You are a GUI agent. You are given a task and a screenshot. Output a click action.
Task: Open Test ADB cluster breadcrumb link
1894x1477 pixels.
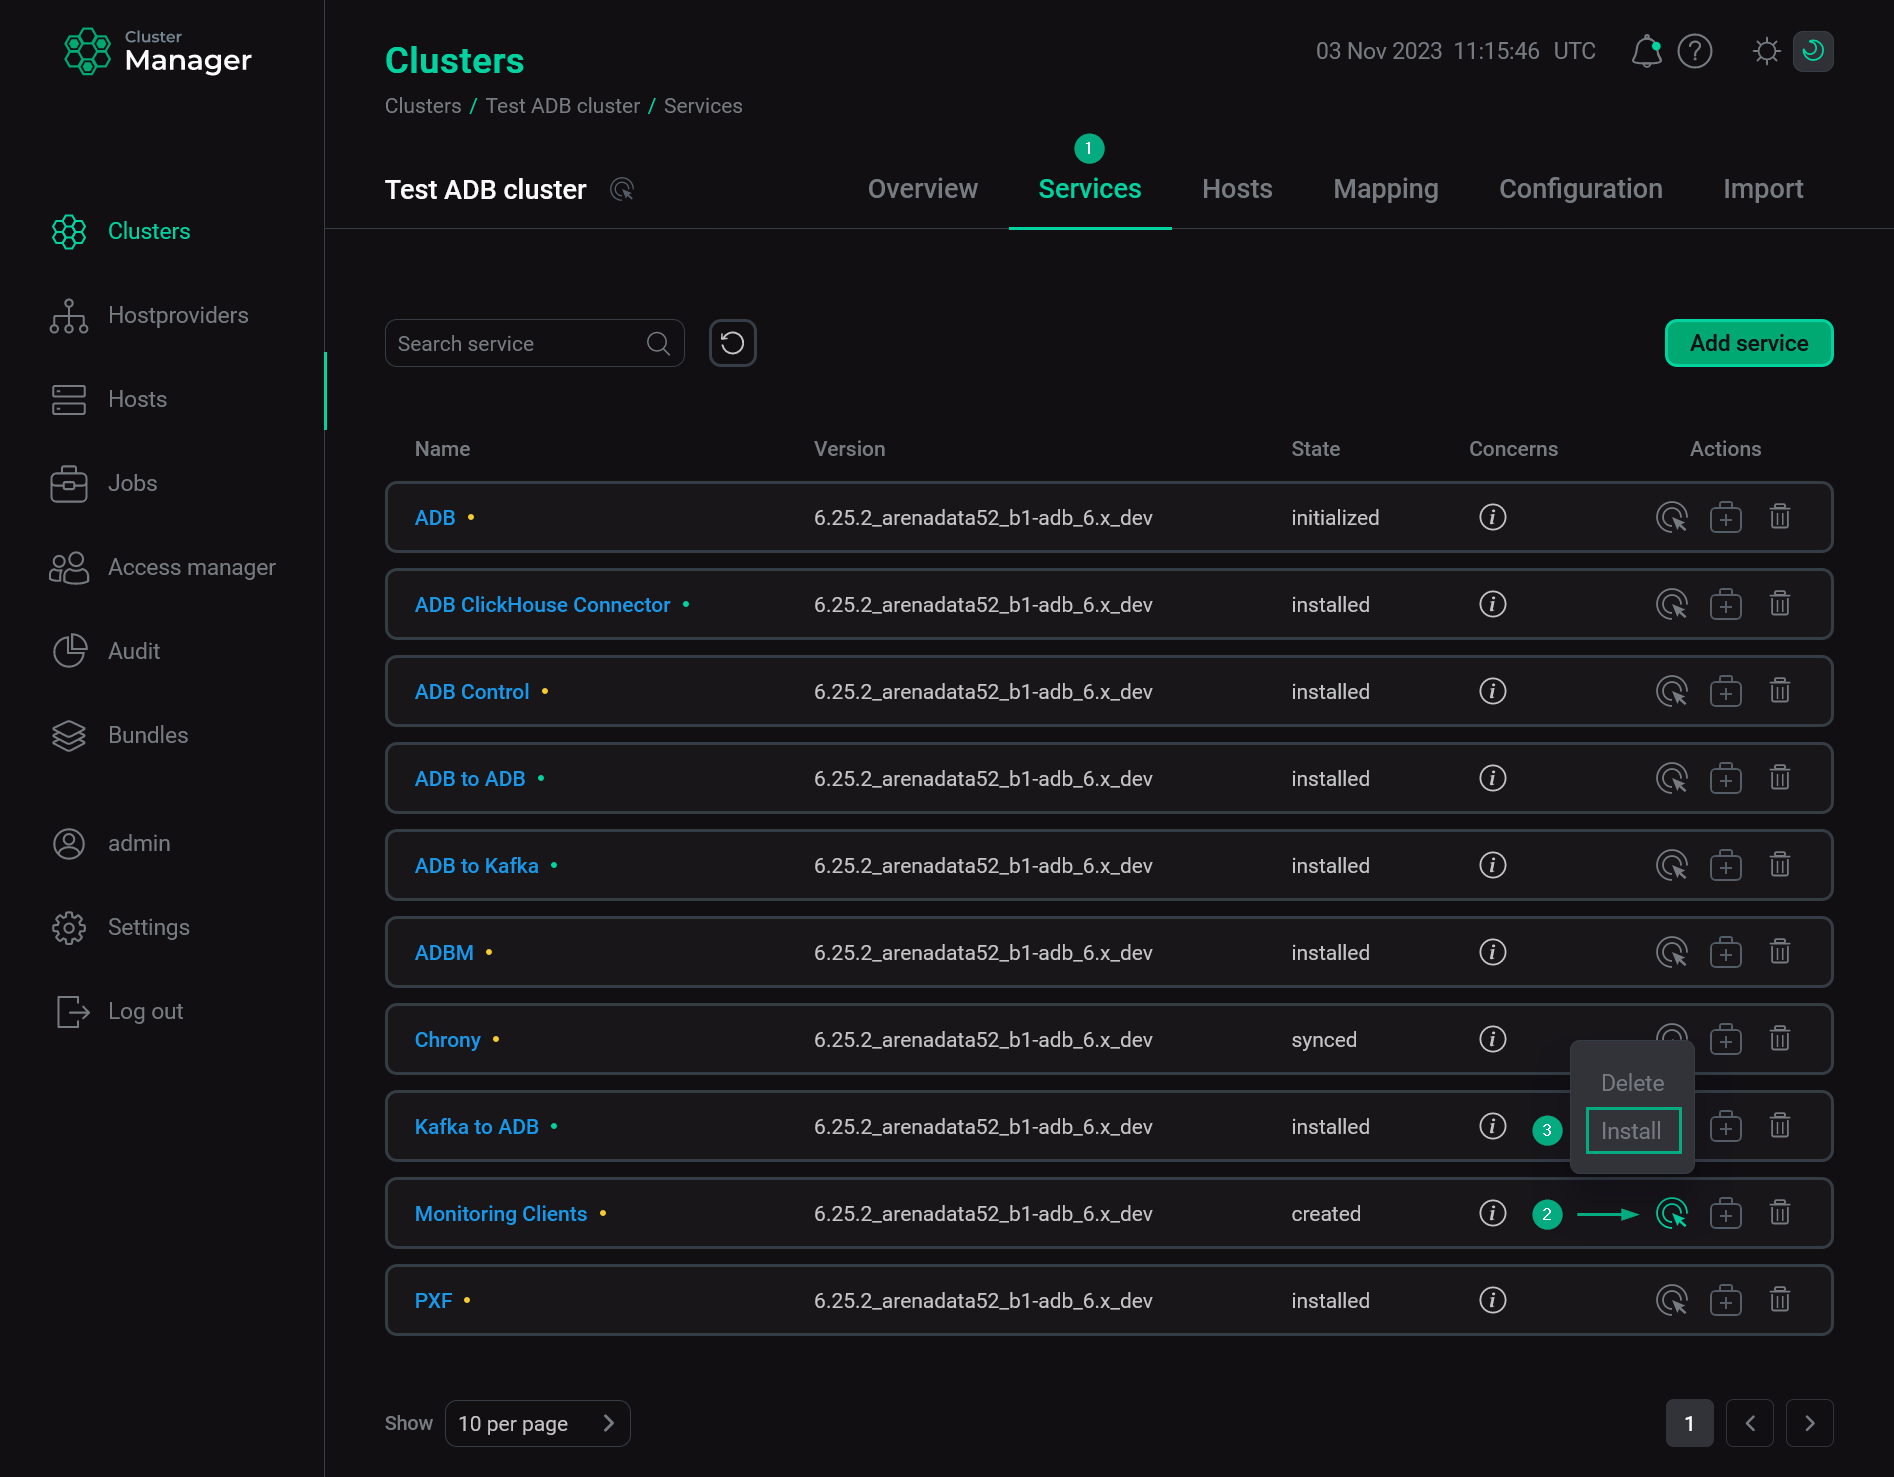click(x=563, y=106)
